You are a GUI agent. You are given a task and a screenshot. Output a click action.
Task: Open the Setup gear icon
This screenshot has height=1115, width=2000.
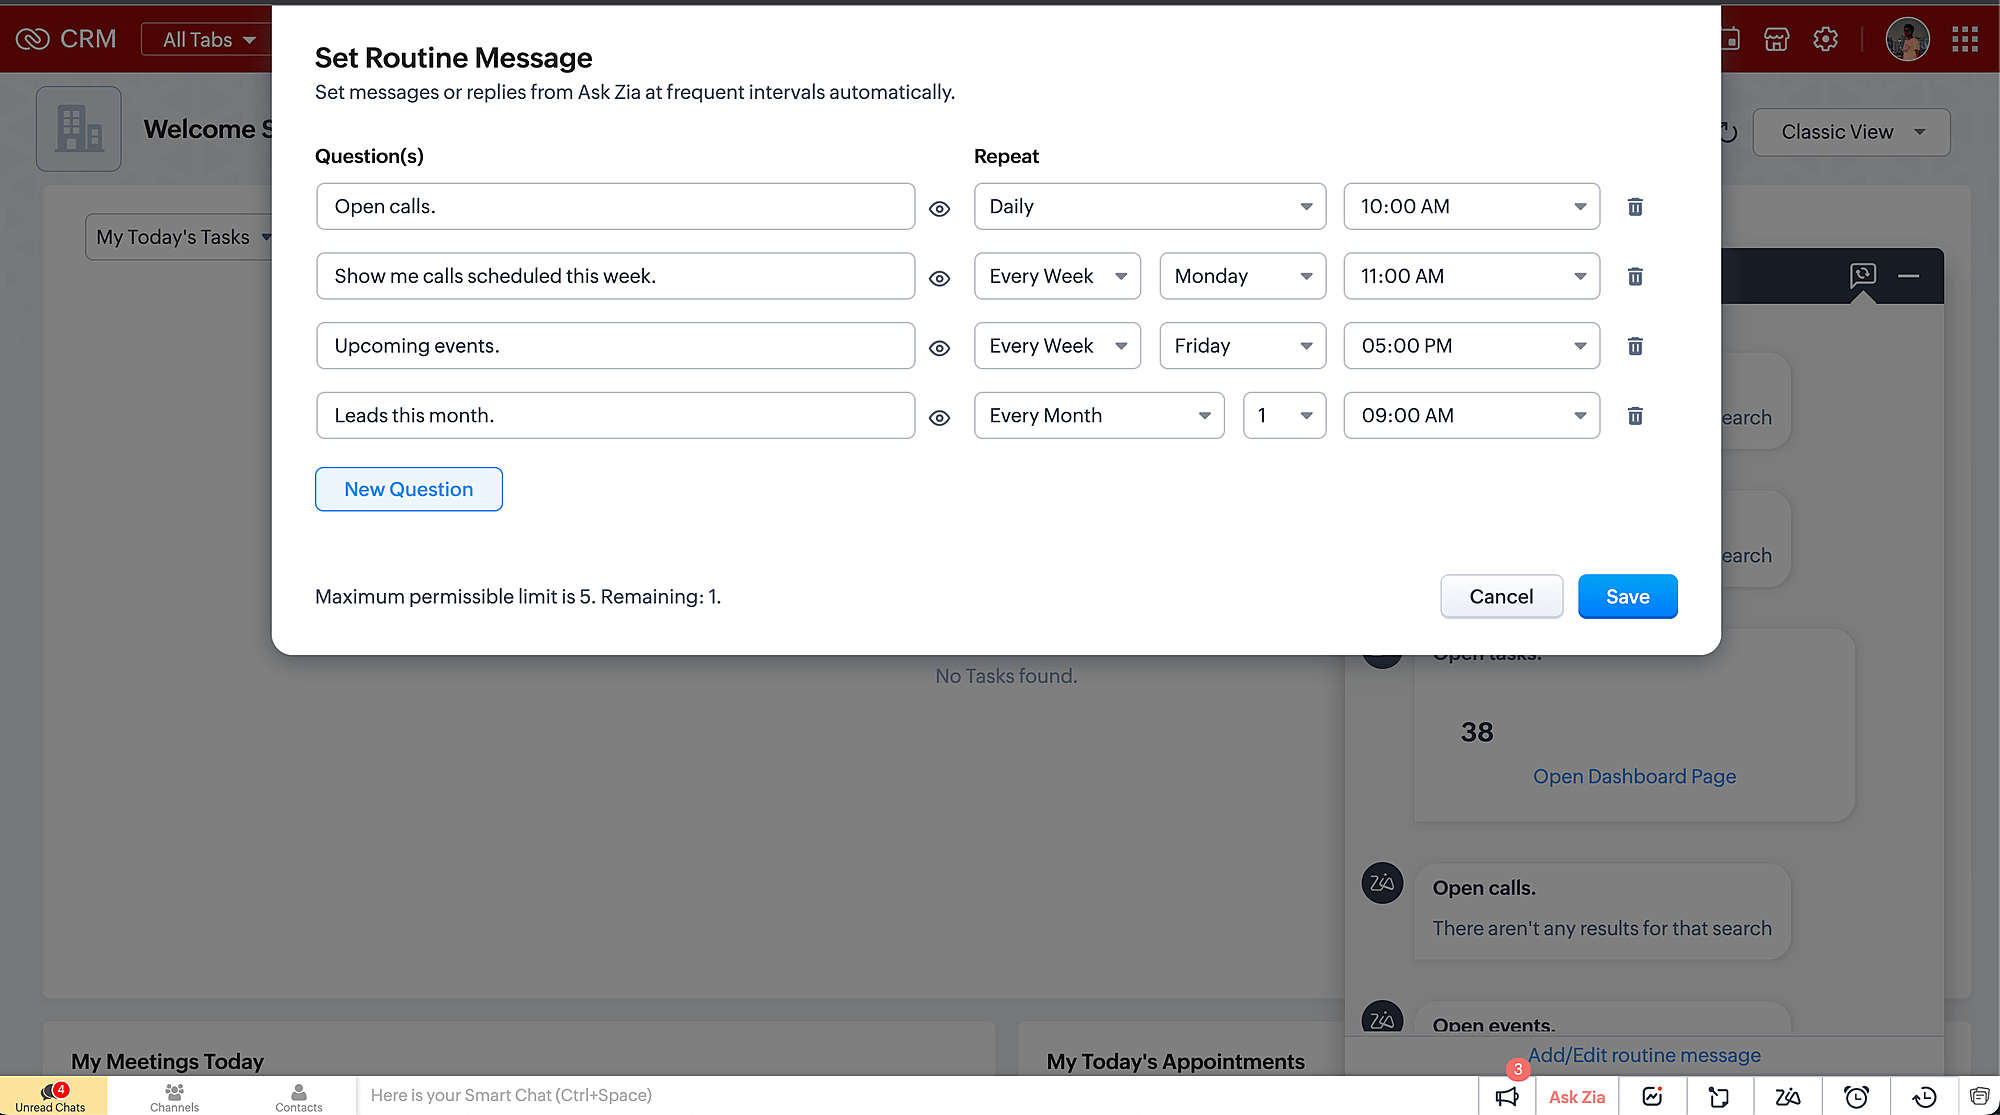(x=1825, y=39)
